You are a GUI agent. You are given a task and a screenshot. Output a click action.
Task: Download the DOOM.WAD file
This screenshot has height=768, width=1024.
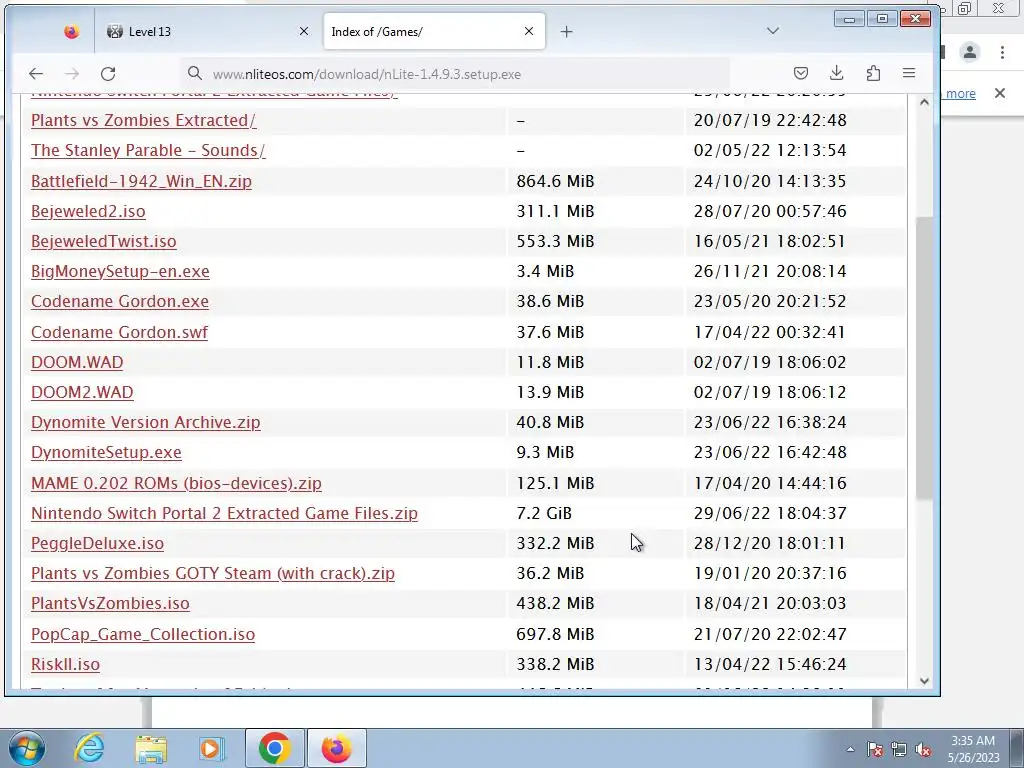pos(77,362)
